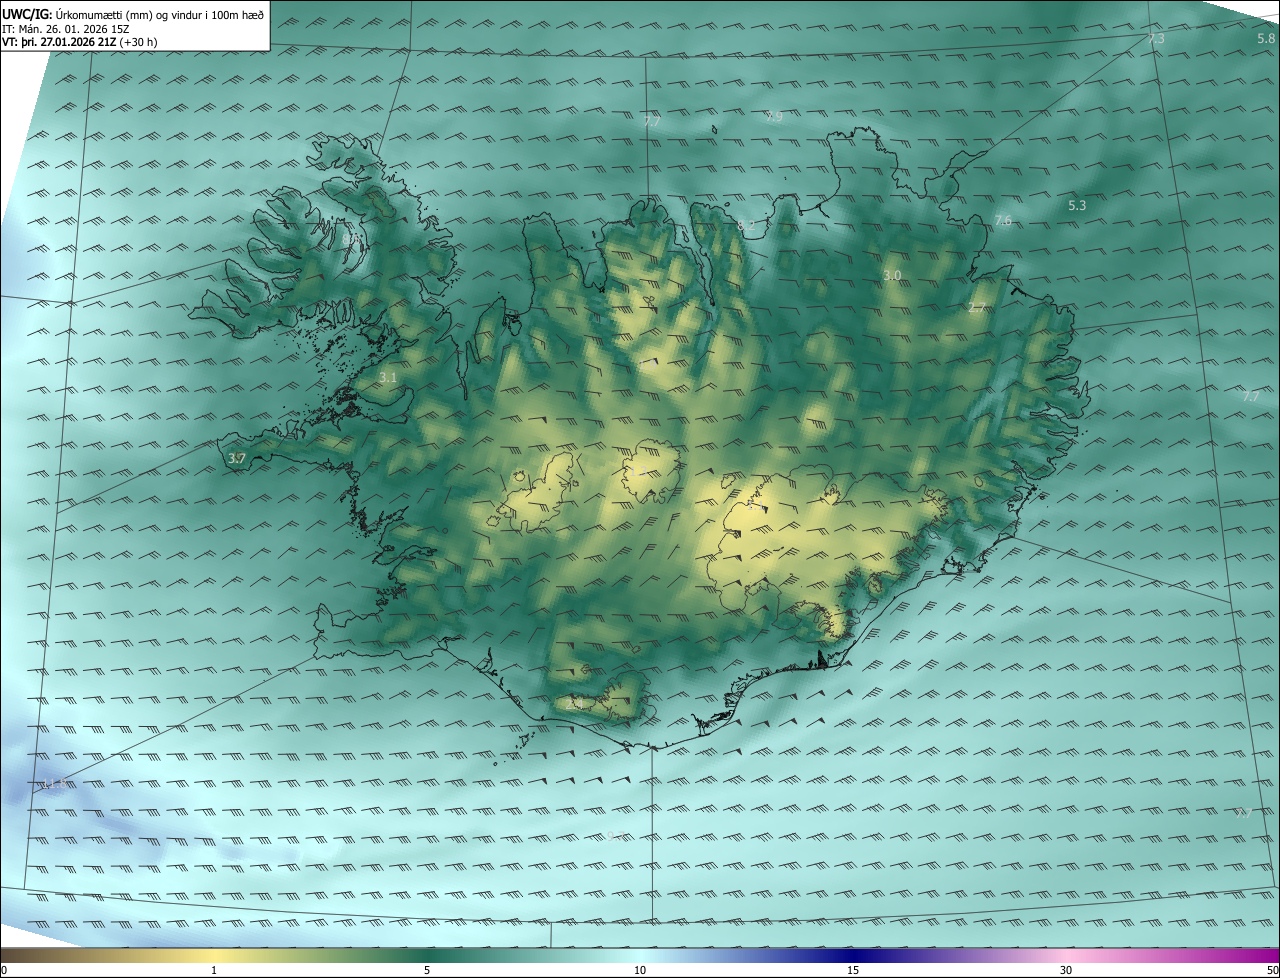Click the 7.6 value label on the northeast coast
Screen dimensions: 1280x978
pos(1003,220)
